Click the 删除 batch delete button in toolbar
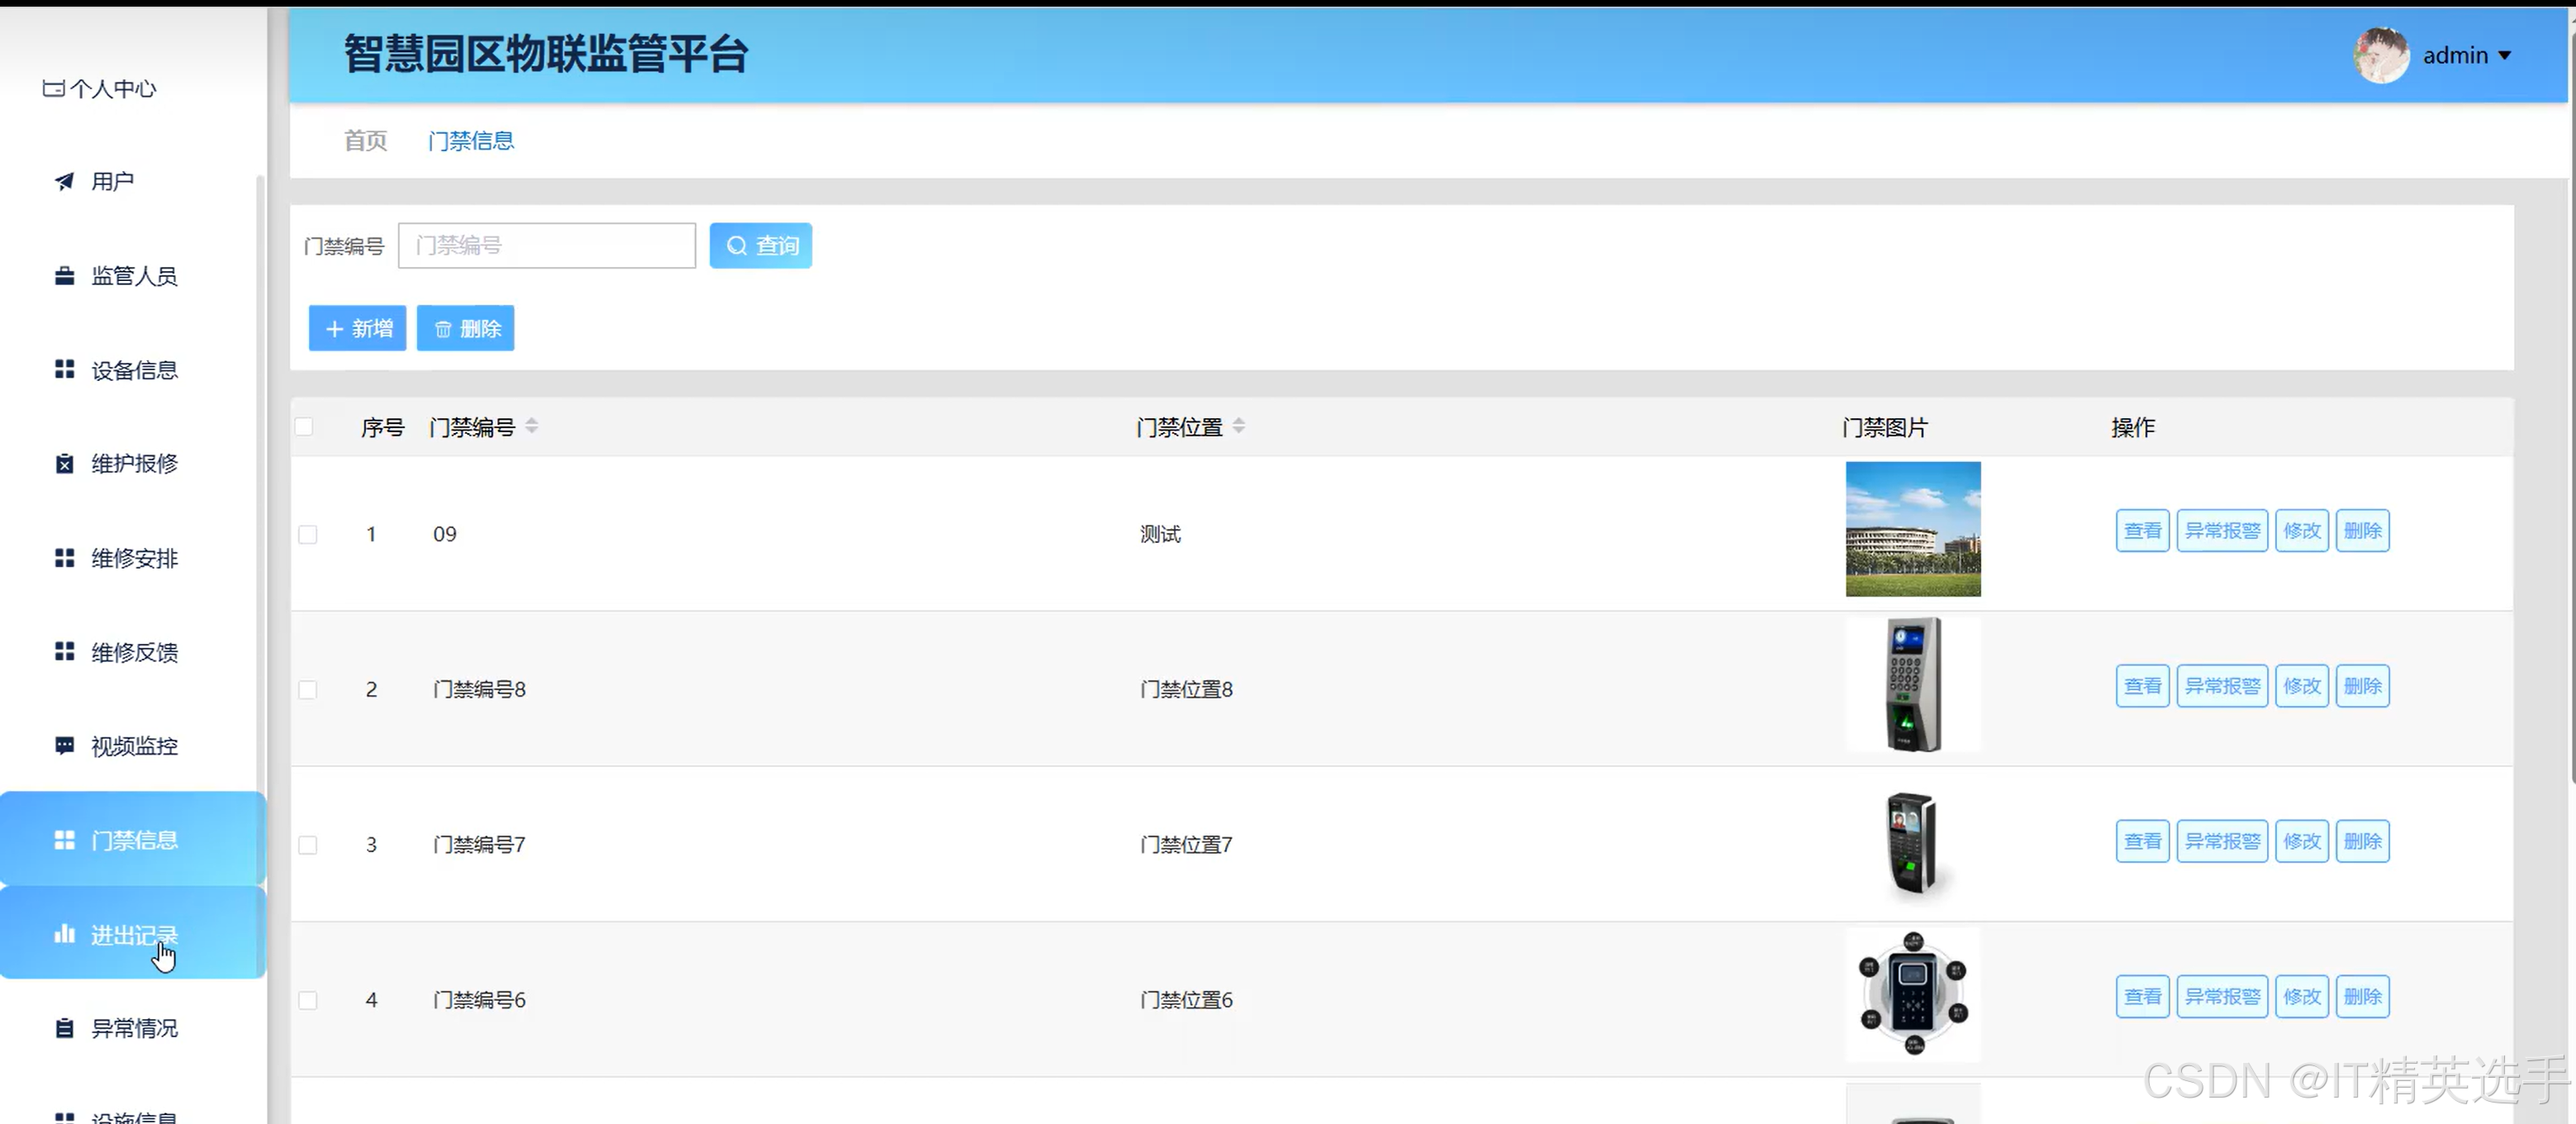Screen dimensions: 2576x1124 pos(465,328)
